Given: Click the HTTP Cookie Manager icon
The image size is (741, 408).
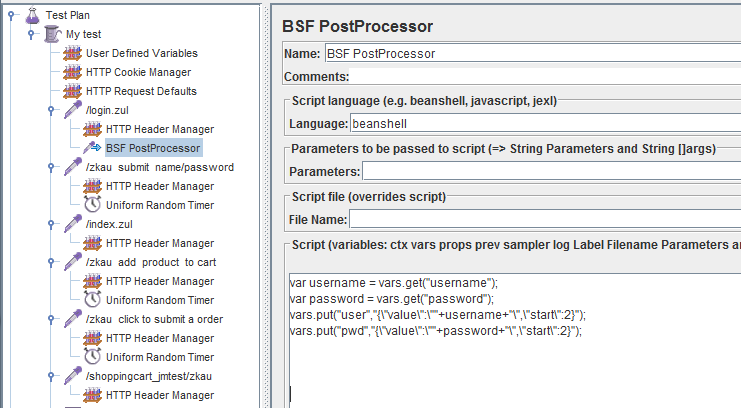Looking at the screenshot, I should [x=72, y=72].
